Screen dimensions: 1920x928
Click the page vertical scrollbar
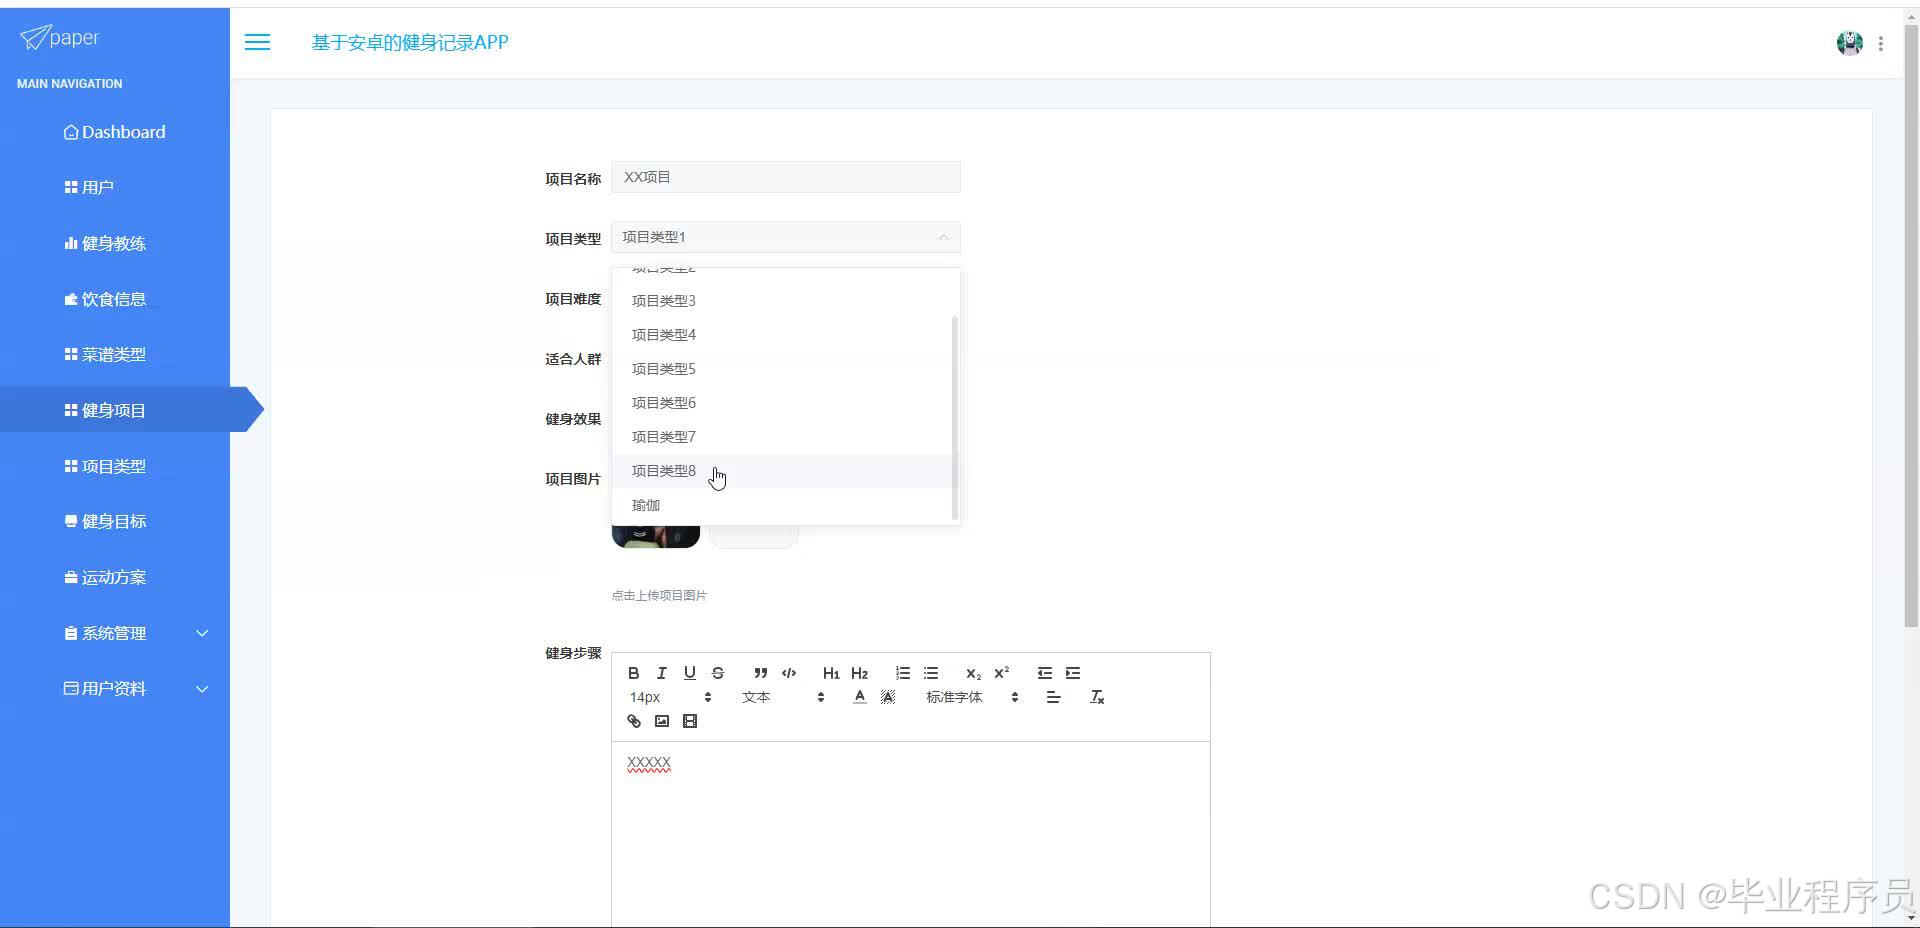click(1911, 326)
